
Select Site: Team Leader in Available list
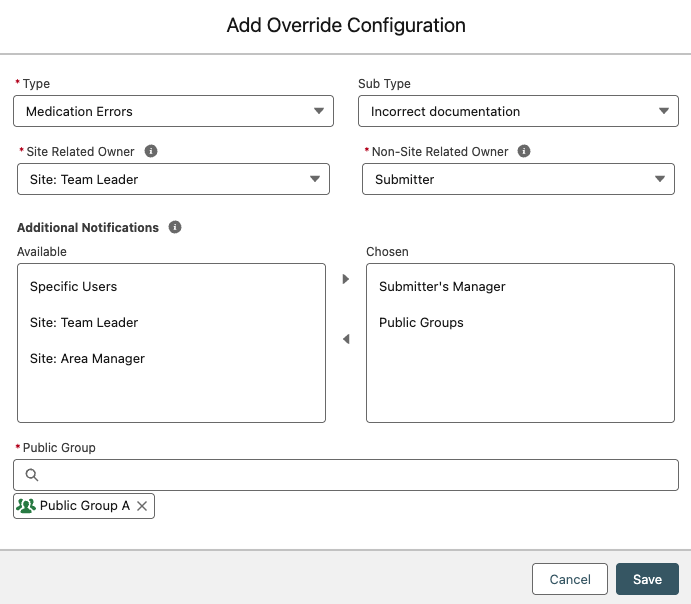pyautogui.click(x=84, y=323)
